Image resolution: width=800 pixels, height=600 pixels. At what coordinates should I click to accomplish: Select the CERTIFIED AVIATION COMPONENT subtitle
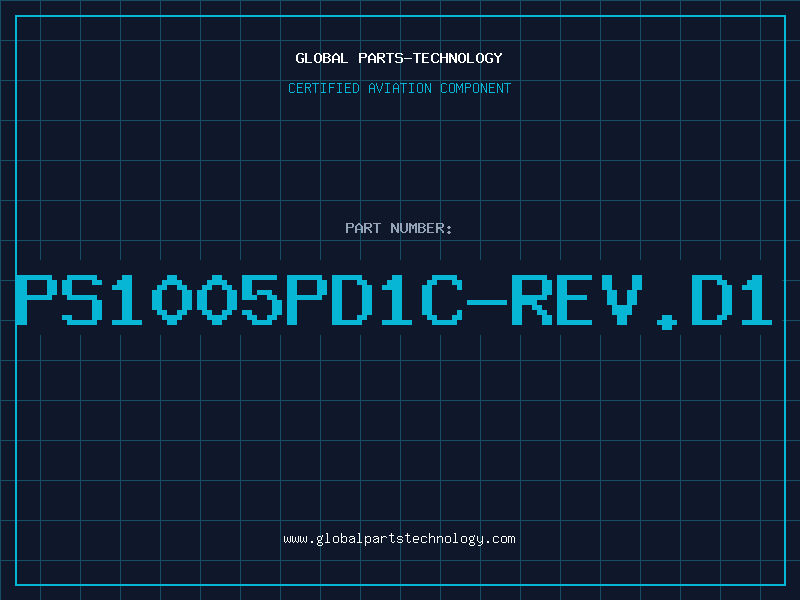(x=399, y=88)
